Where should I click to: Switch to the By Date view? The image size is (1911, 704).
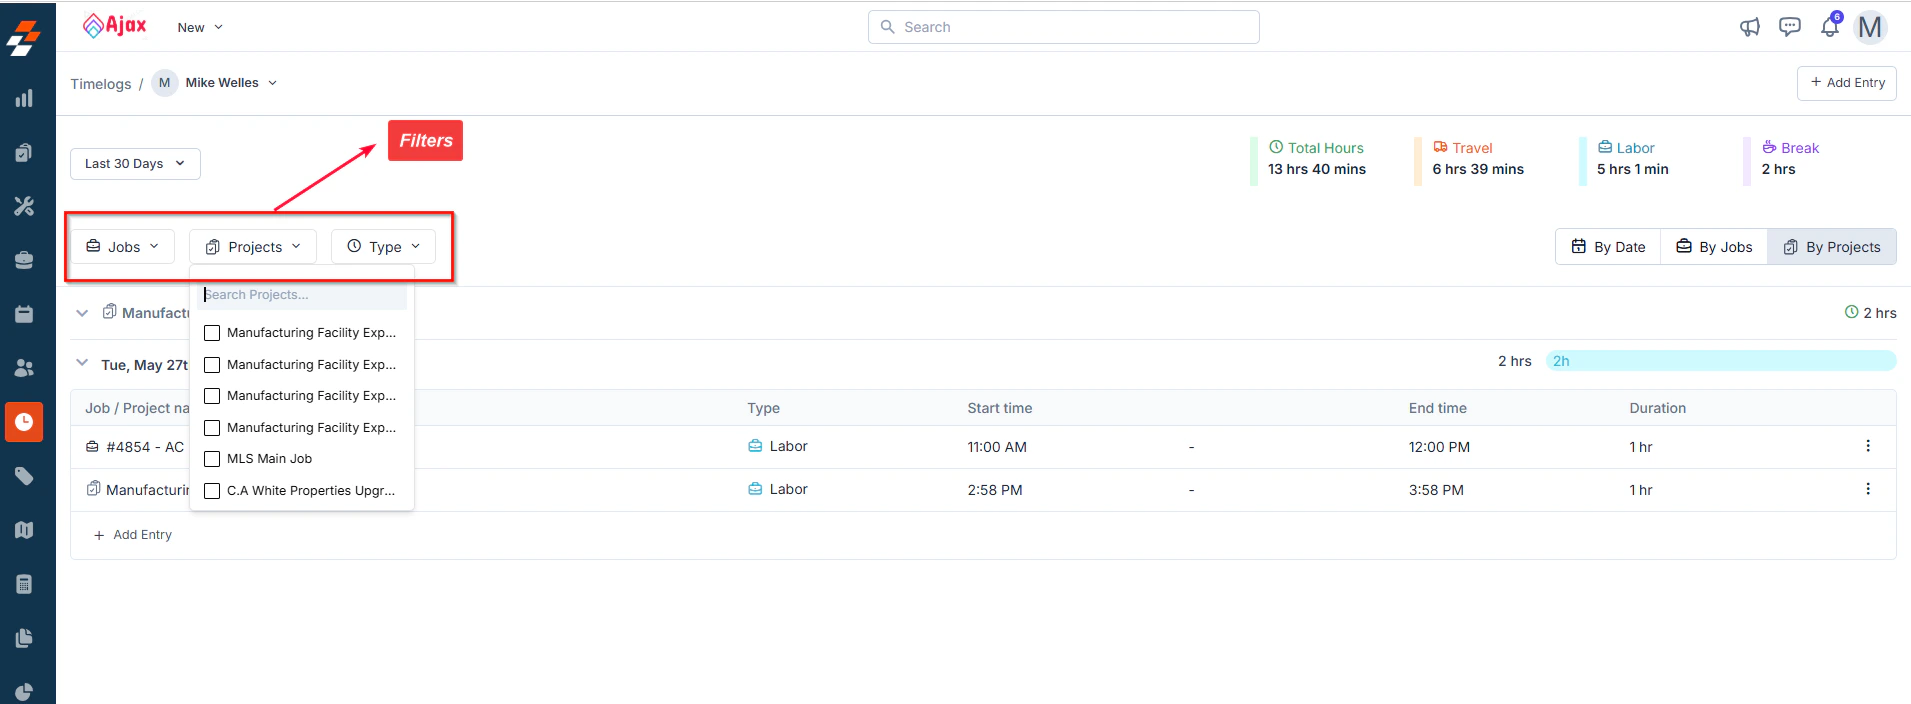1608,247
